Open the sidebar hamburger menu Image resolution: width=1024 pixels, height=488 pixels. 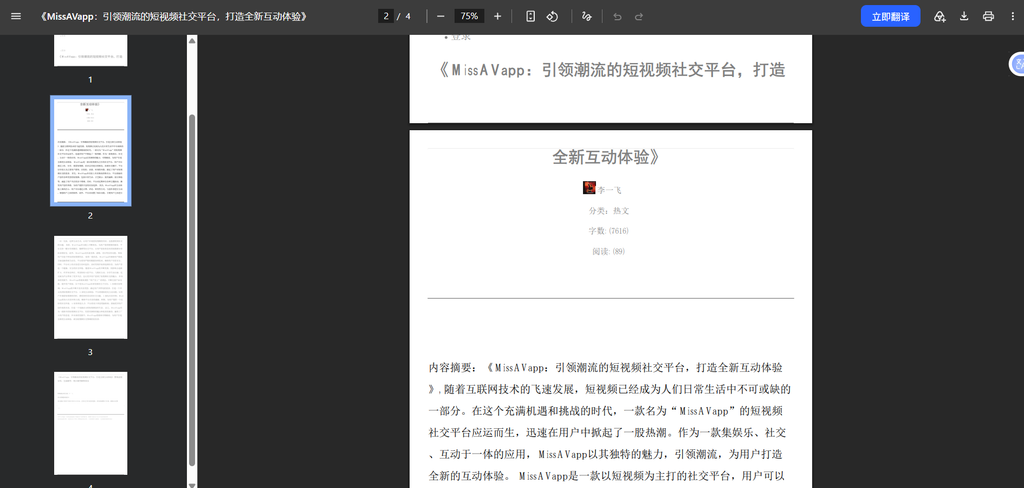[16, 16]
